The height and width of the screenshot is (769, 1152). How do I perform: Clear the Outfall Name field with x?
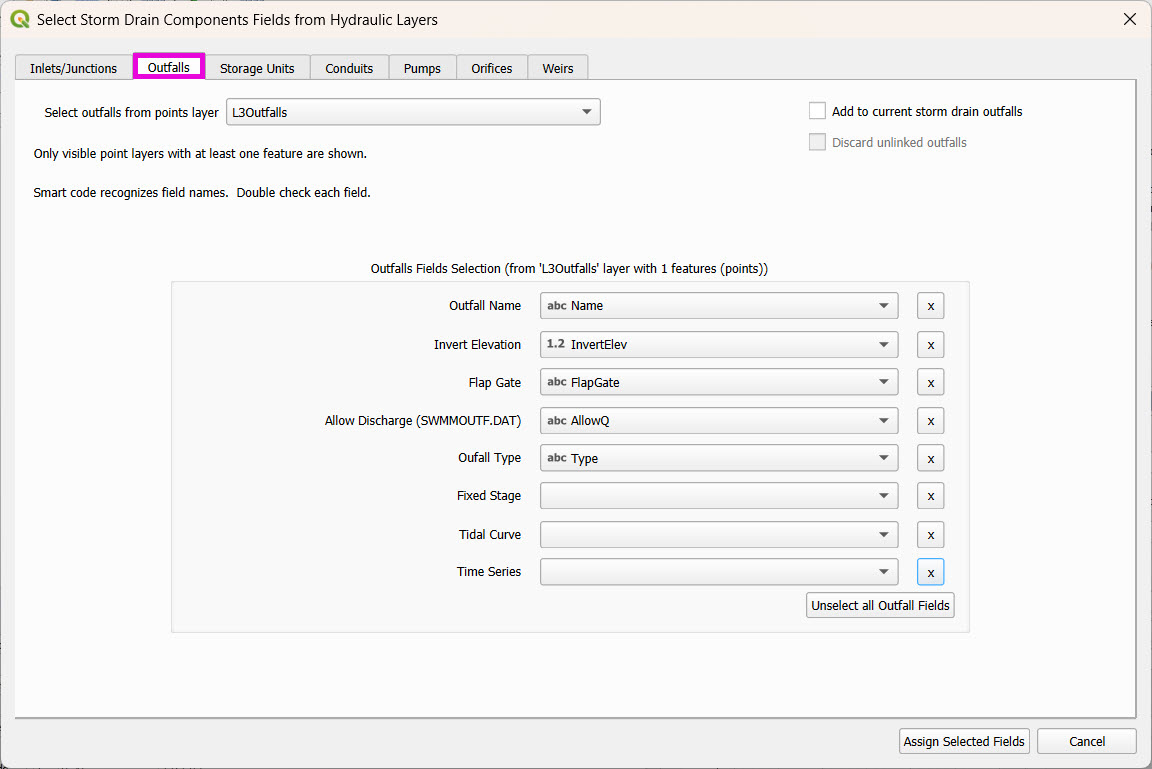click(x=930, y=306)
